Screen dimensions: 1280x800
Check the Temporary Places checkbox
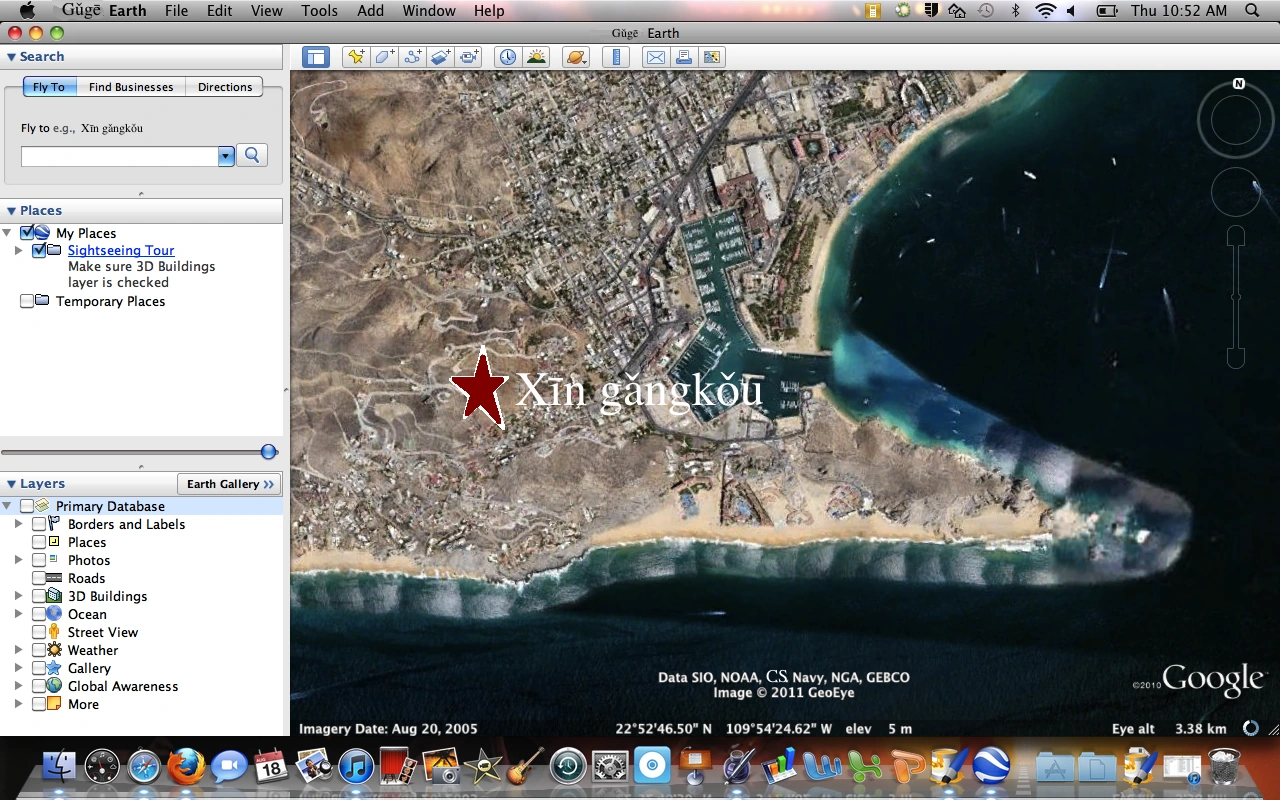pyautogui.click(x=27, y=301)
